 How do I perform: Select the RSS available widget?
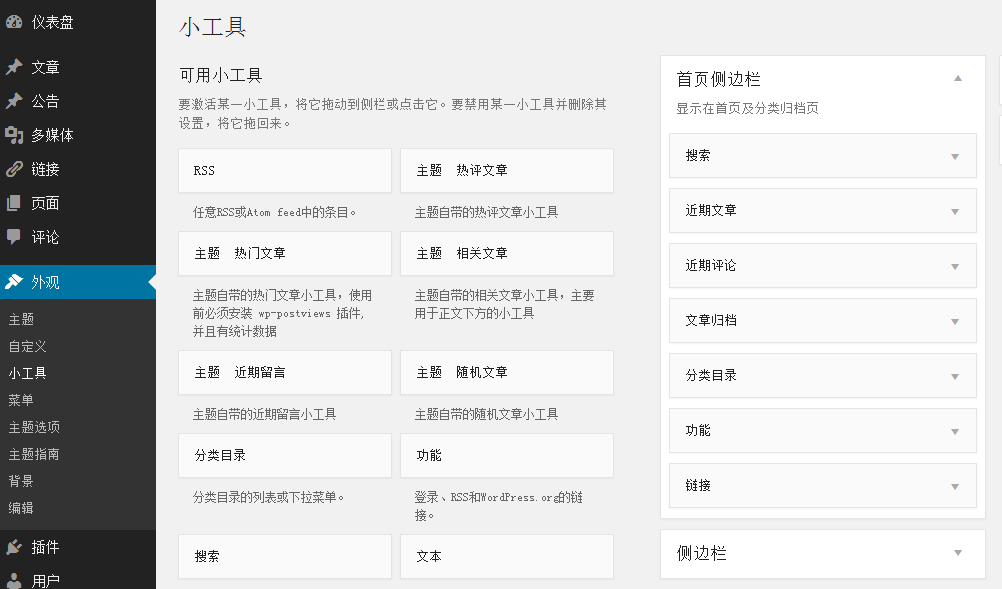[284, 171]
